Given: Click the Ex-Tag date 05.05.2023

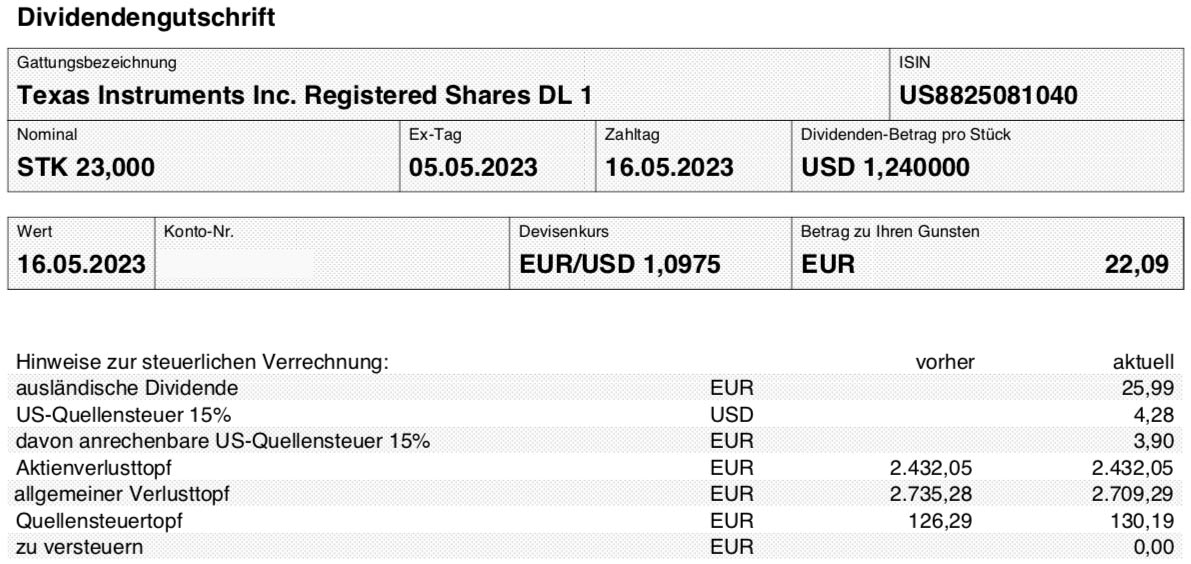Looking at the screenshot, I should click(x=473, y=167).
